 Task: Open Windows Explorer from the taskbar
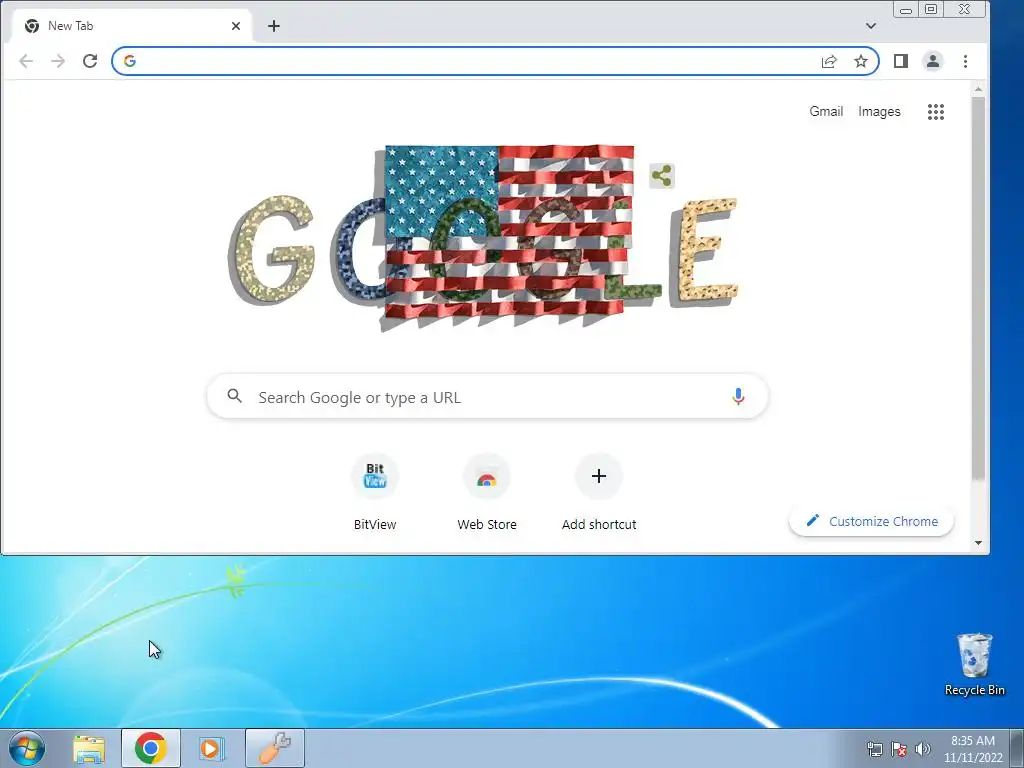pyautogui.click(x=89, y=748)
